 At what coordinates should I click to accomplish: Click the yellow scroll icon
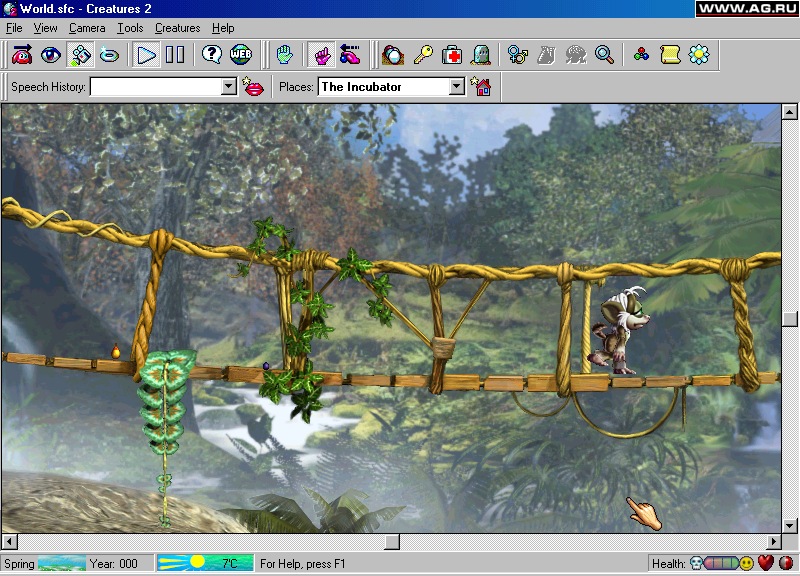[x=669, y=54]
